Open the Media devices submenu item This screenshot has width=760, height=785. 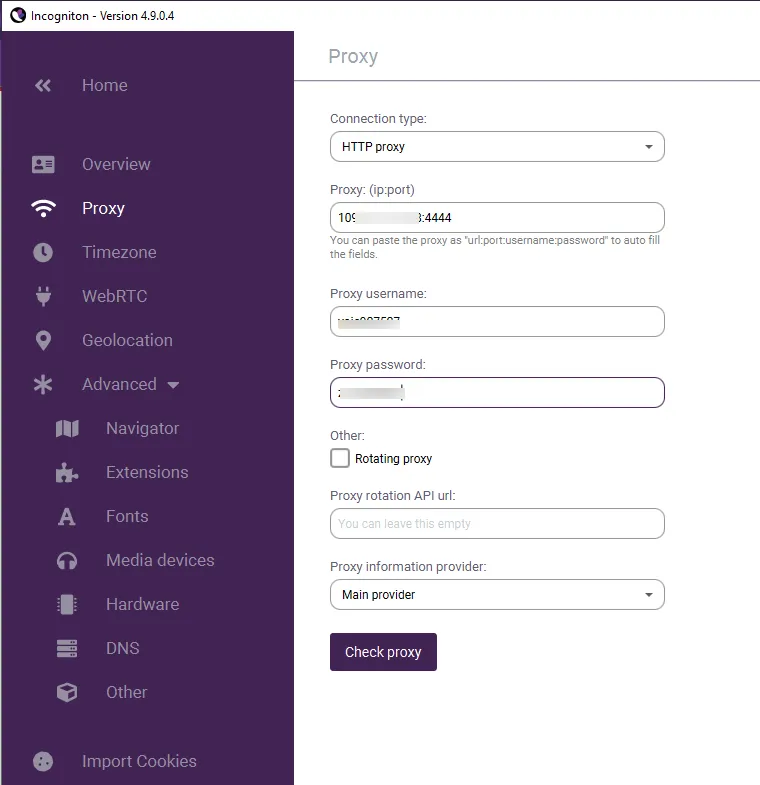point(160,560)
